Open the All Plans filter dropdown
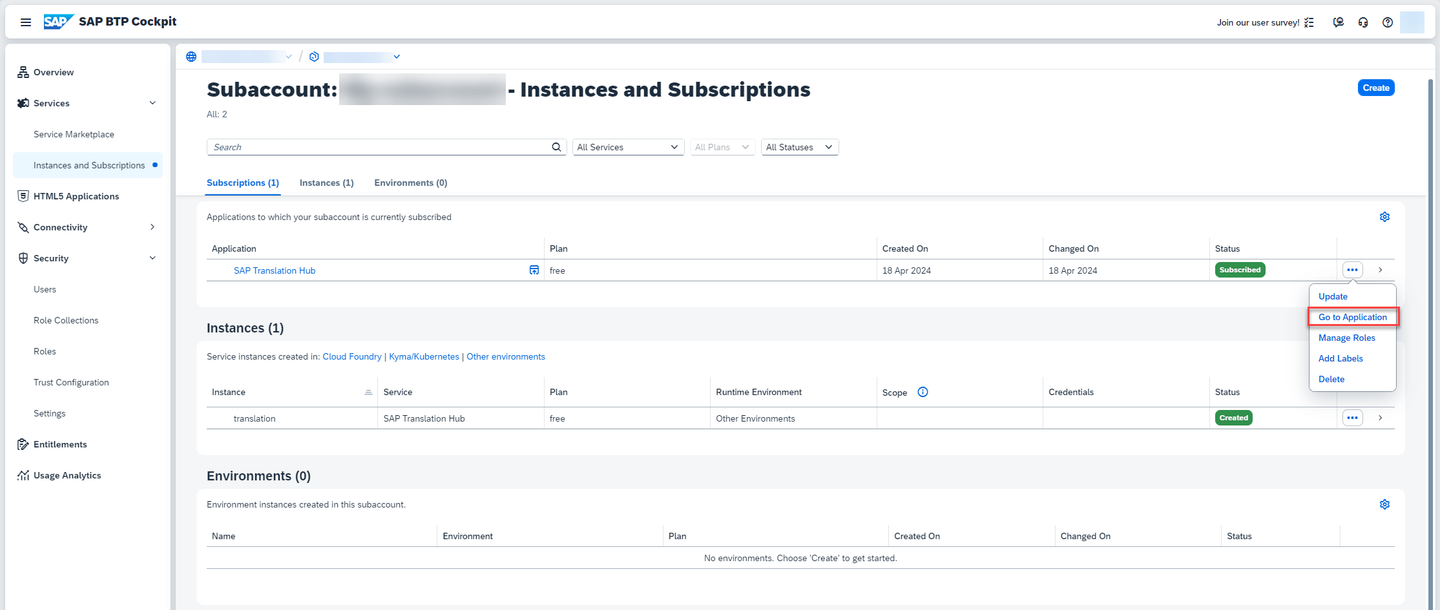Viewport: 1440px width, 610px height. pos(722,147)
